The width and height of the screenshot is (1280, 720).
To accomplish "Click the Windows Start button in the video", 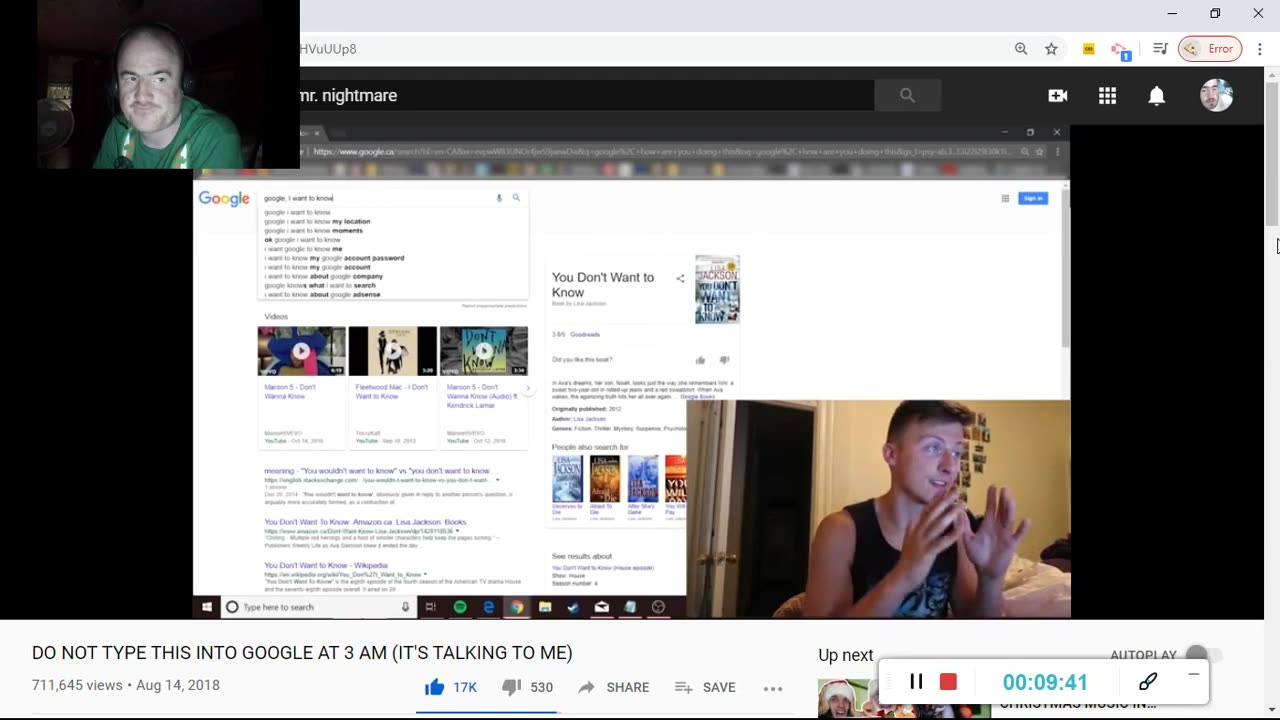I will (x=207, y=607).
